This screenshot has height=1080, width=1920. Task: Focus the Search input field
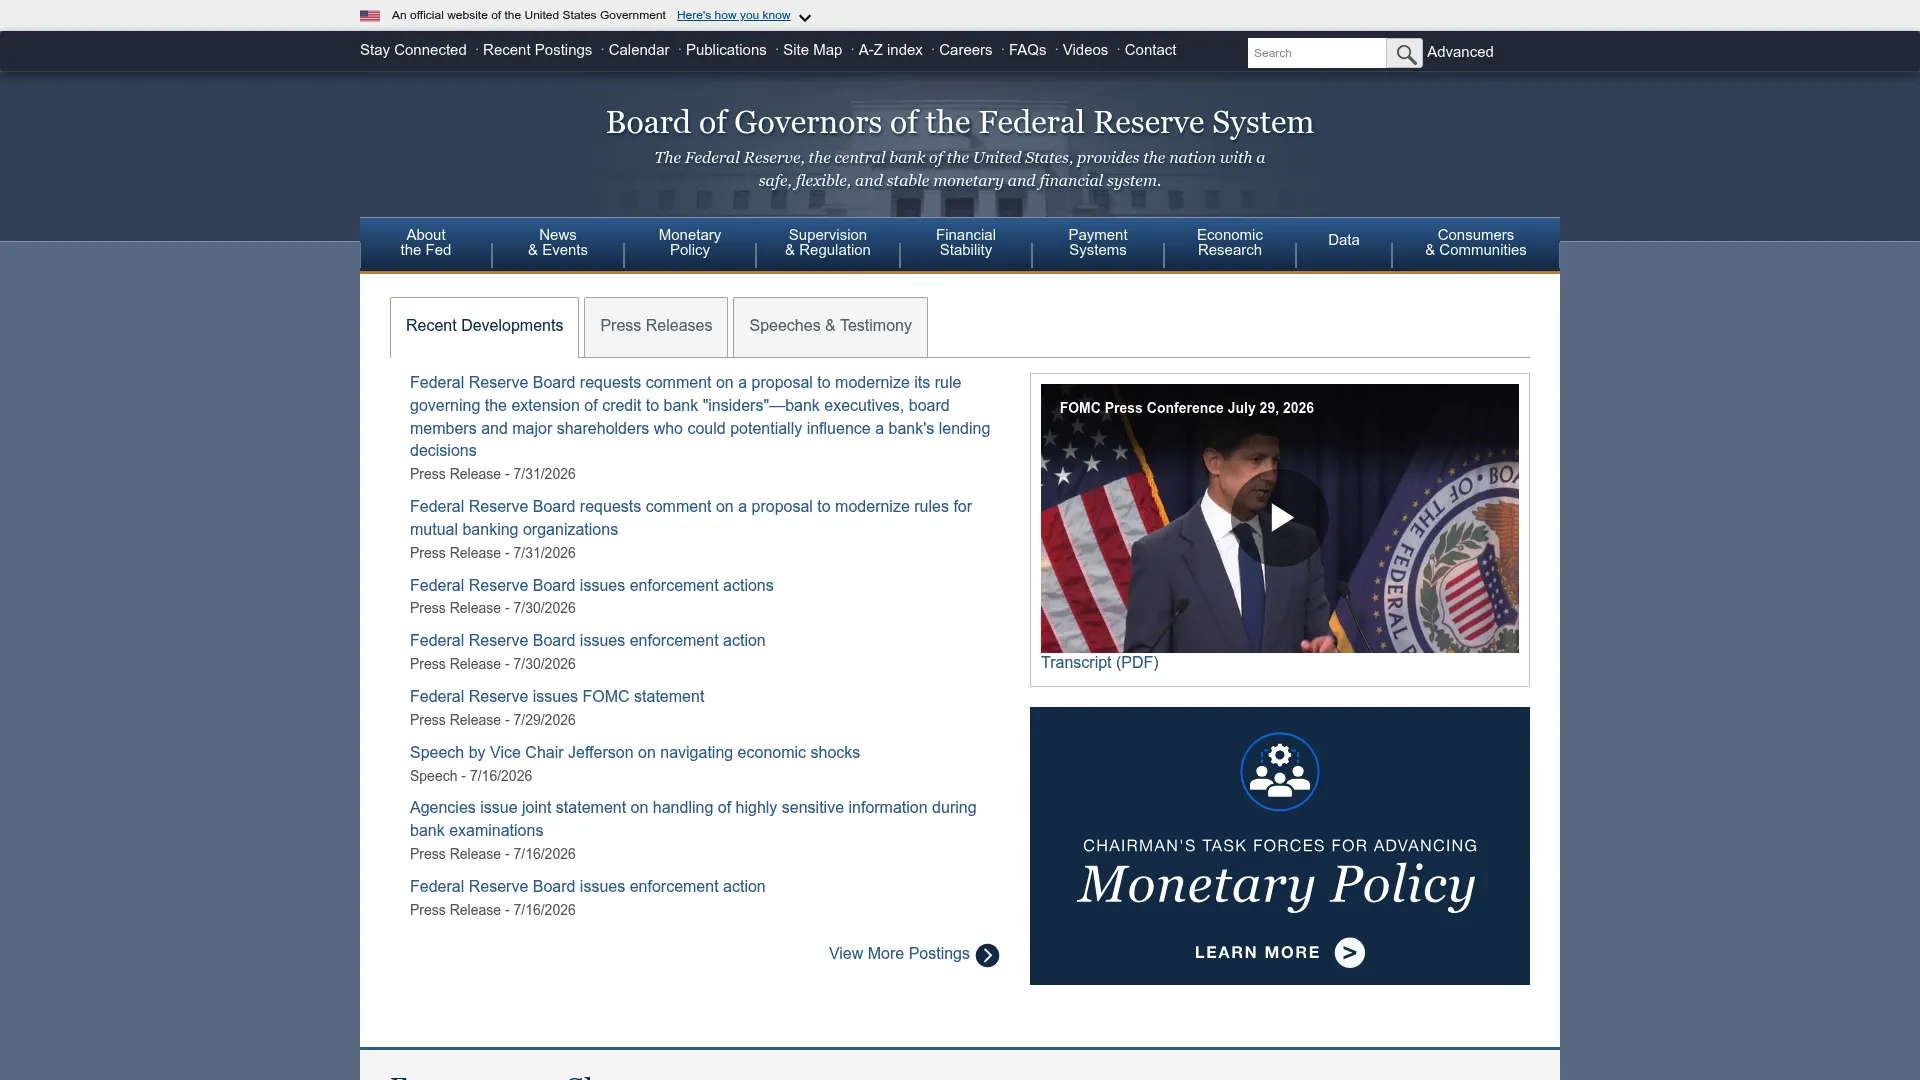pos(1316,53)
